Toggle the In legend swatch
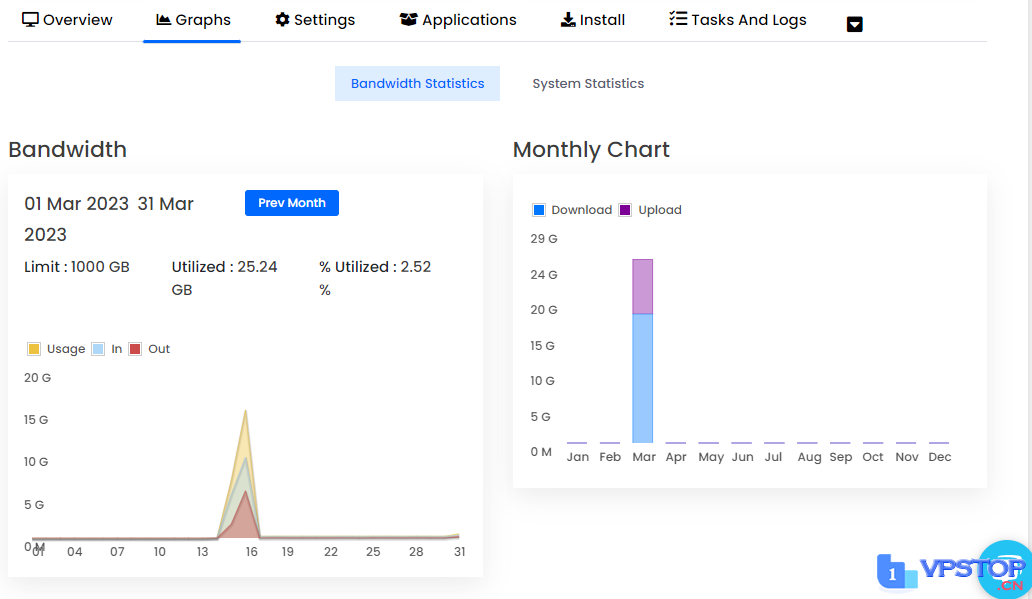This screenshot has height=599, width=1032. [x=98, y=349]
